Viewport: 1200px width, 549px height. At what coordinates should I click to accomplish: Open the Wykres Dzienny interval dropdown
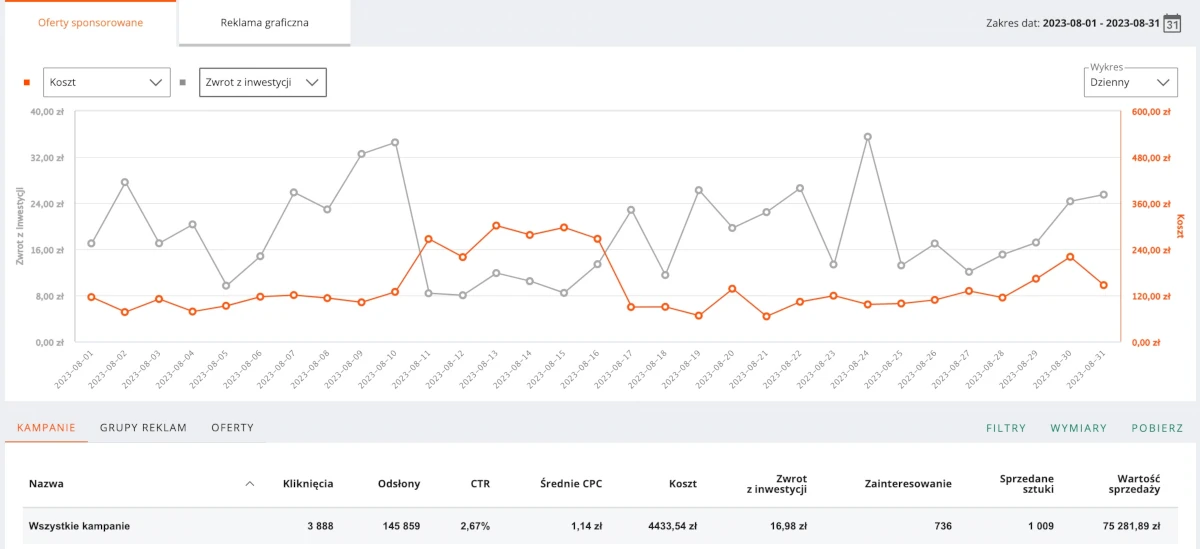tap(1130, 83)
